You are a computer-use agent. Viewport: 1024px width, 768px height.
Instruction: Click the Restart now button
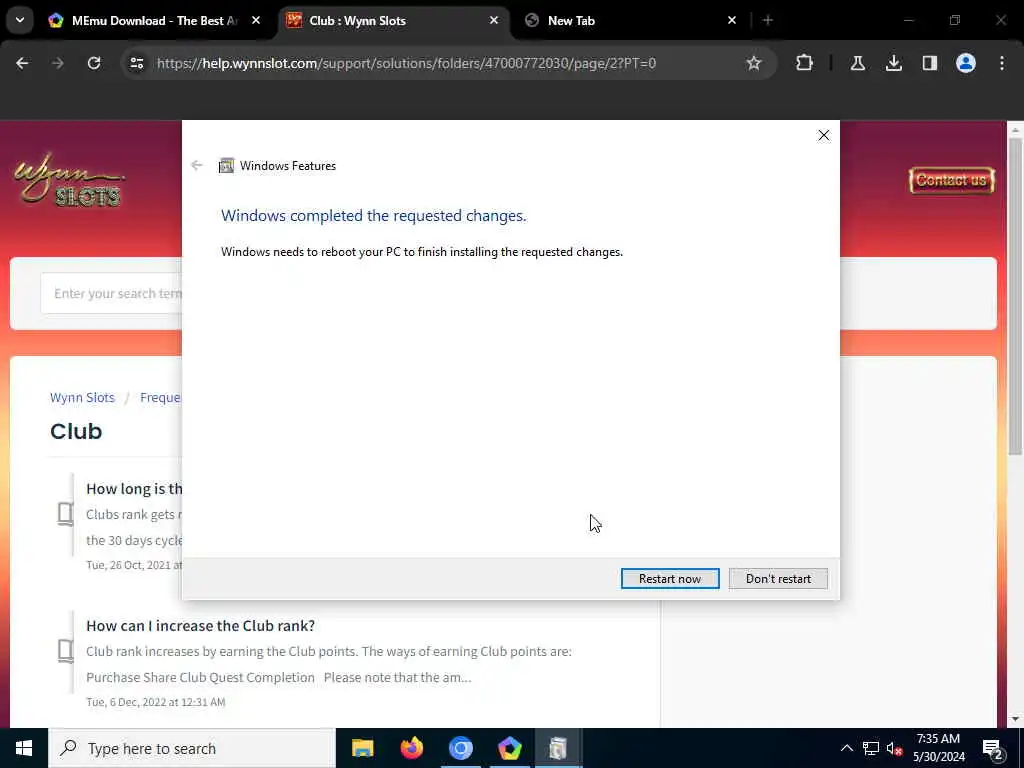(x=670, y=579)
